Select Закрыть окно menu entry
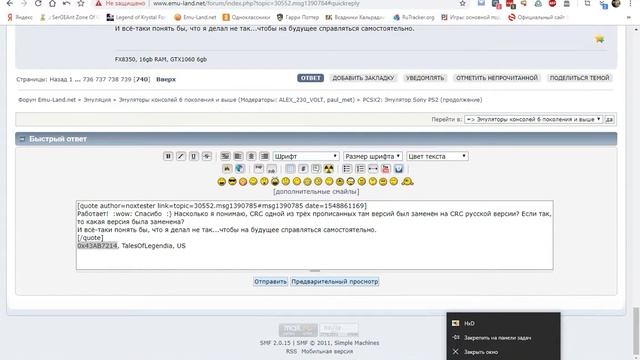The height and width of the screenshot is (360, 640). point(503,352)
